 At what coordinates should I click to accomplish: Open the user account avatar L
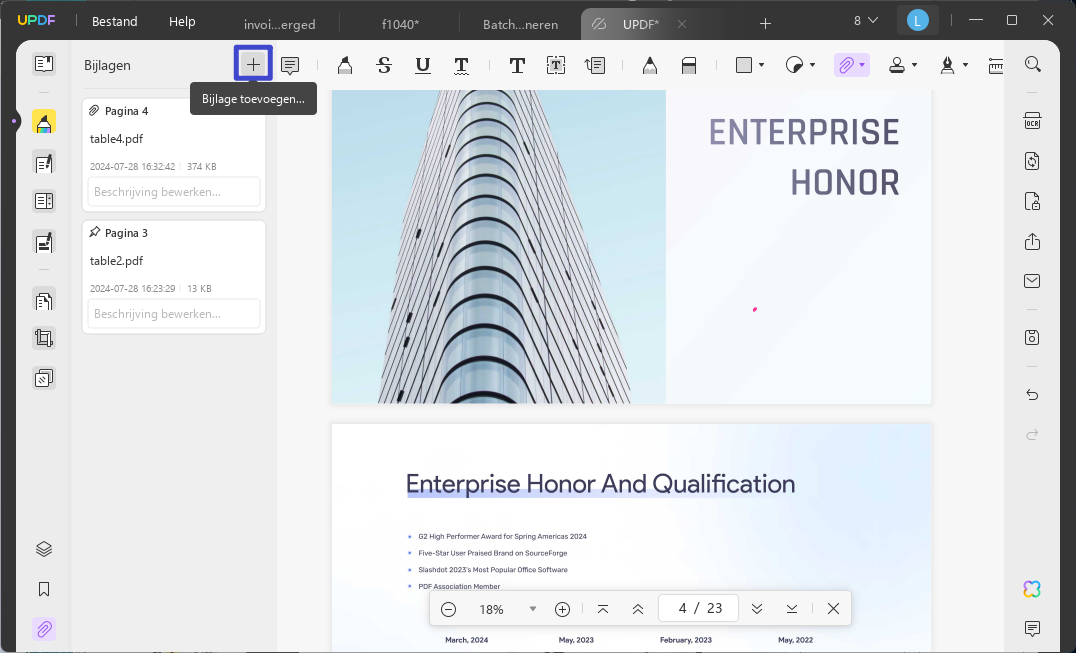[x=917, y=21]
